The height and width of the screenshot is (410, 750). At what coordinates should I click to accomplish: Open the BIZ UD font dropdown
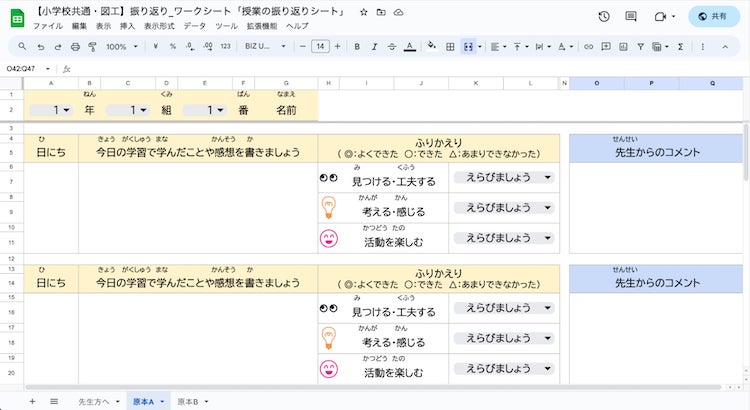(268, 47)
